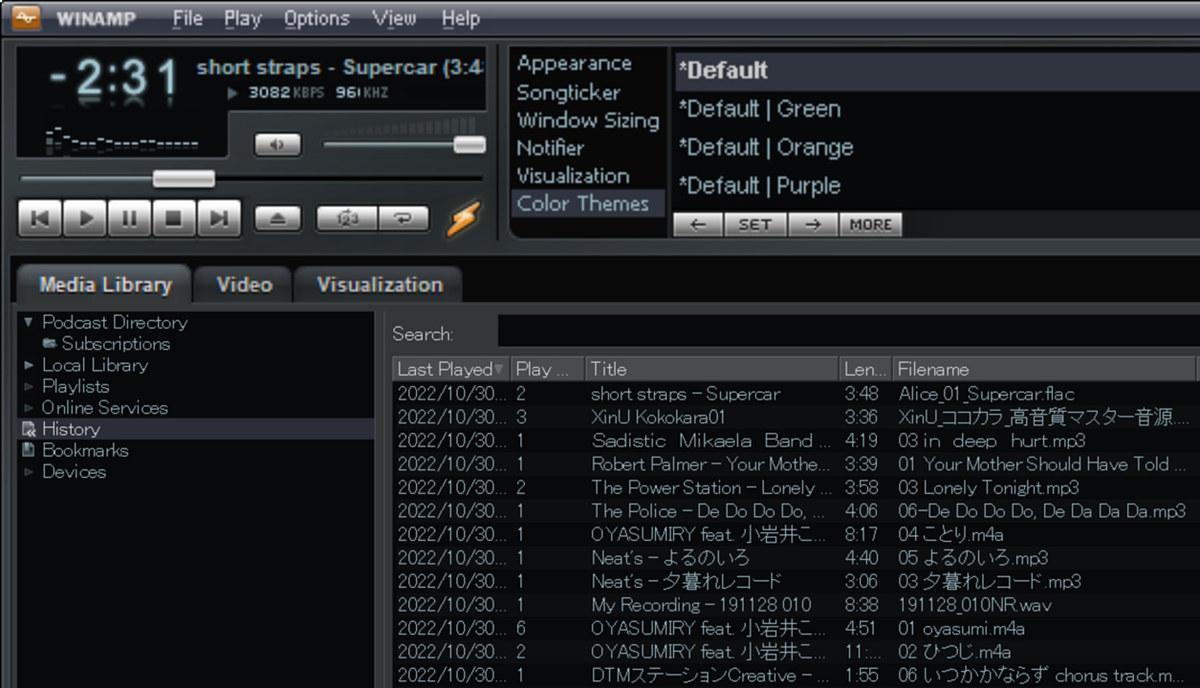Select The Power Station - Lonely row

pyautogui.click(x=795, y=487)
